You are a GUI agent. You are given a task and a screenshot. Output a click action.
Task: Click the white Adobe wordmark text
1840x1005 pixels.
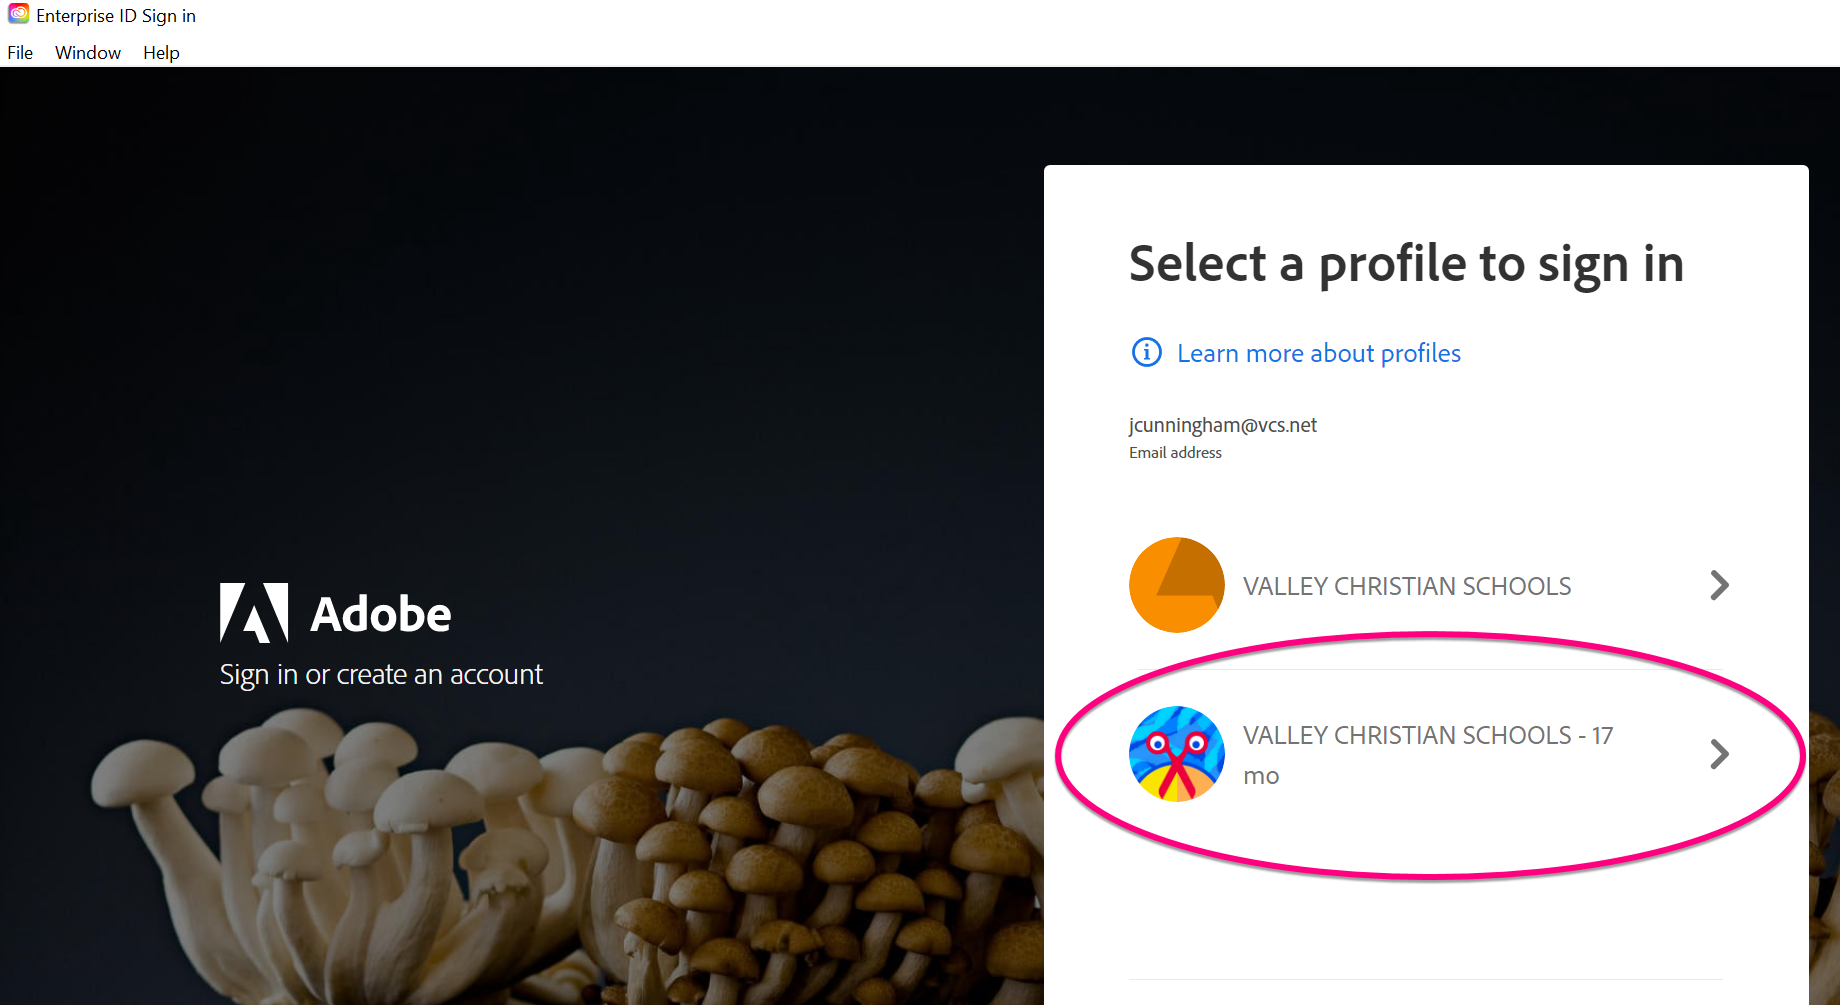coord(381,614)
